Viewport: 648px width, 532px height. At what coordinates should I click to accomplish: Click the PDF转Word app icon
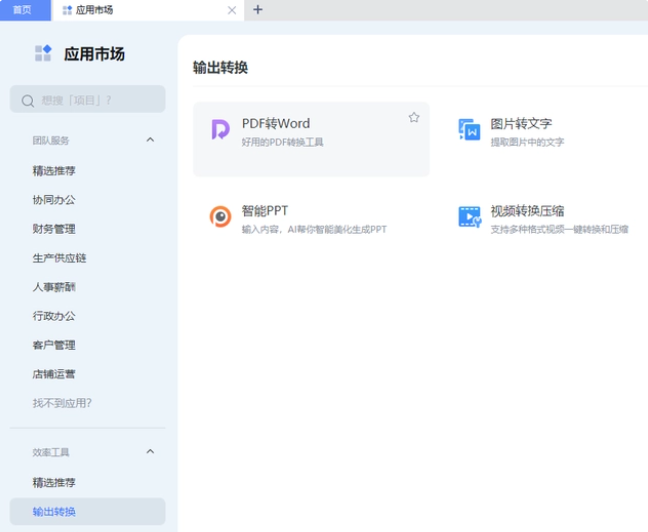tap(220, 130)
